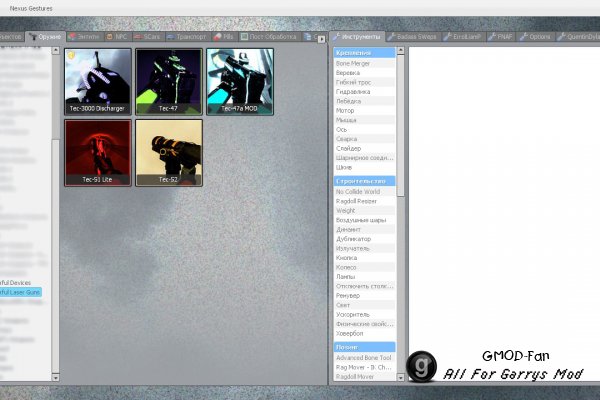Choose the Лебёдка tool
This screenshot has width=600, height=400.
[364, 101]
